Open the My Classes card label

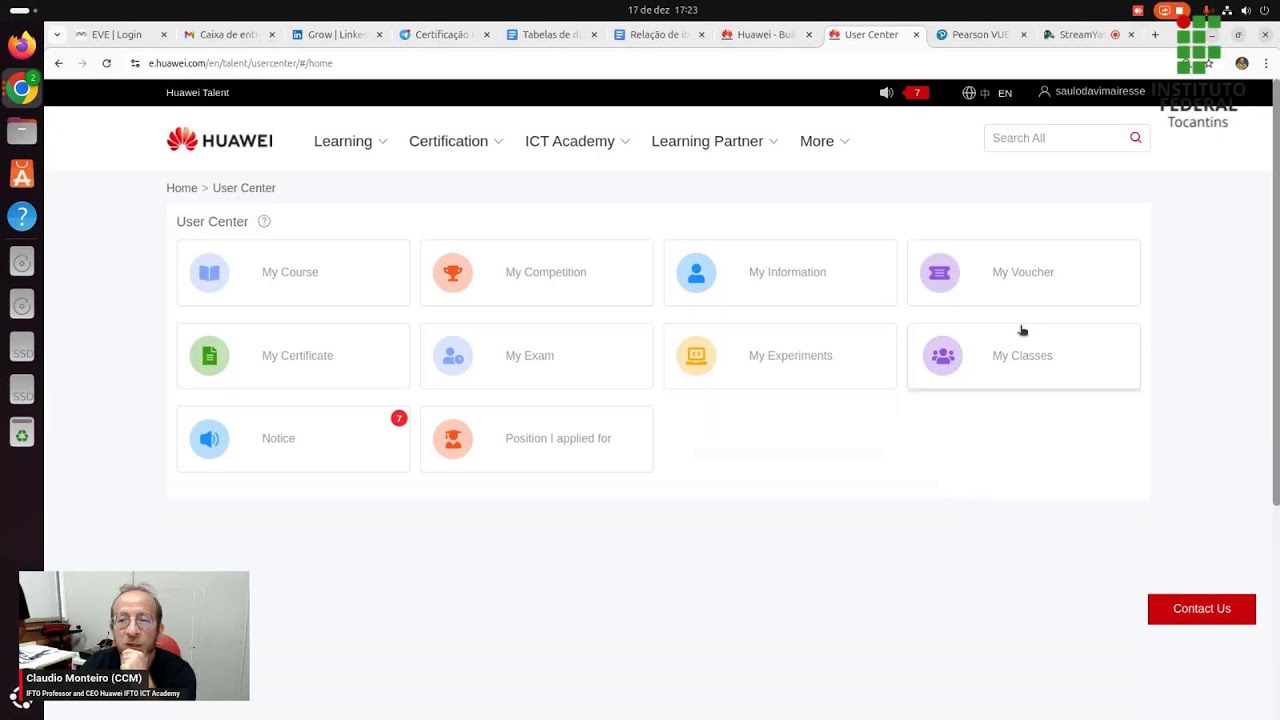click(1022, 356)
